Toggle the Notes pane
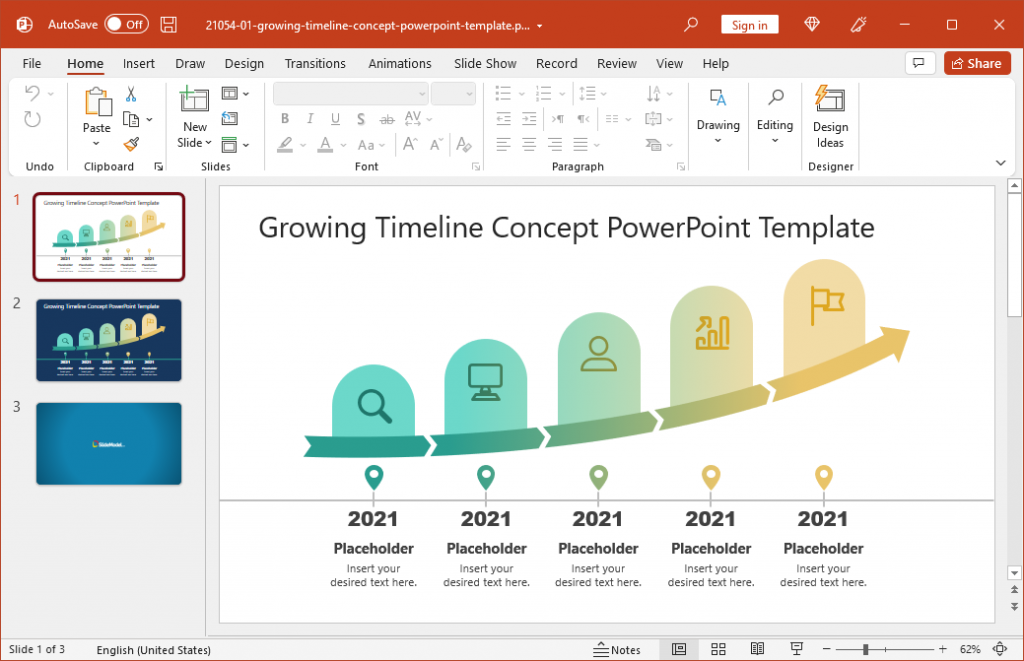The width and height of the screenshot is (1024, 661). coord(618,648)
